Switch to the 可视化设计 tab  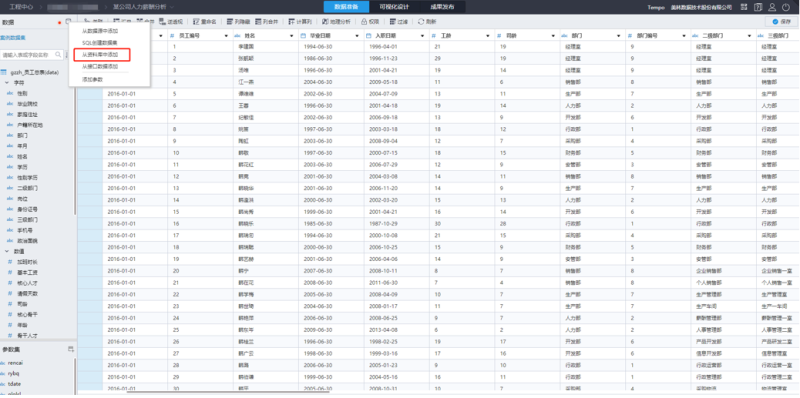click(x=393, y=7)
